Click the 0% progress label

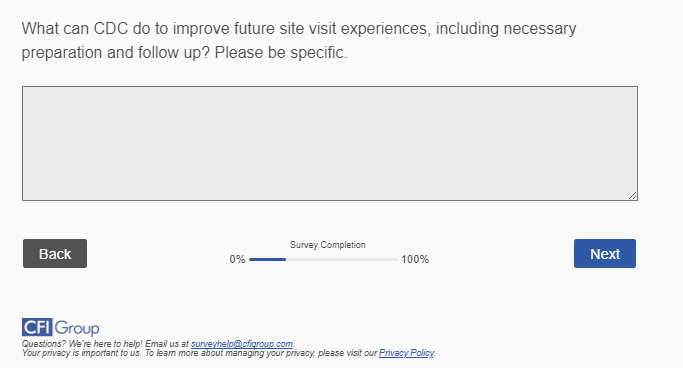[237, 260]
